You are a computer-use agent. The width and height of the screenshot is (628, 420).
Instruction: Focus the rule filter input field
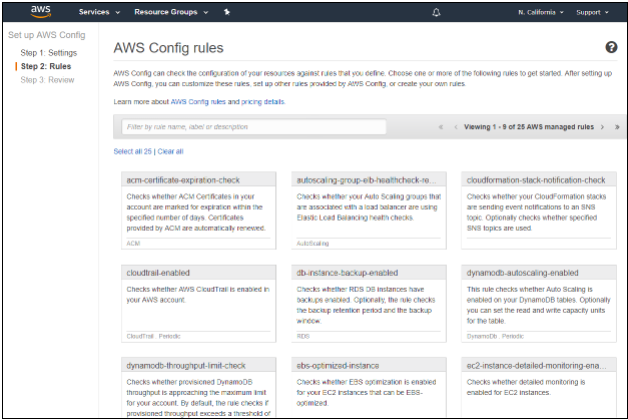(x=254, y=127)
